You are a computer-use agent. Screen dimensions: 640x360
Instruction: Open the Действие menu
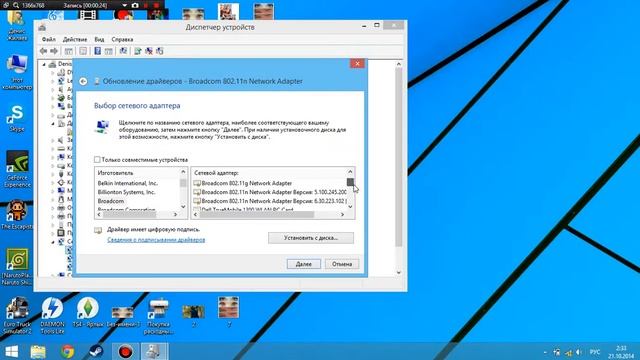[x=75, y=40]
